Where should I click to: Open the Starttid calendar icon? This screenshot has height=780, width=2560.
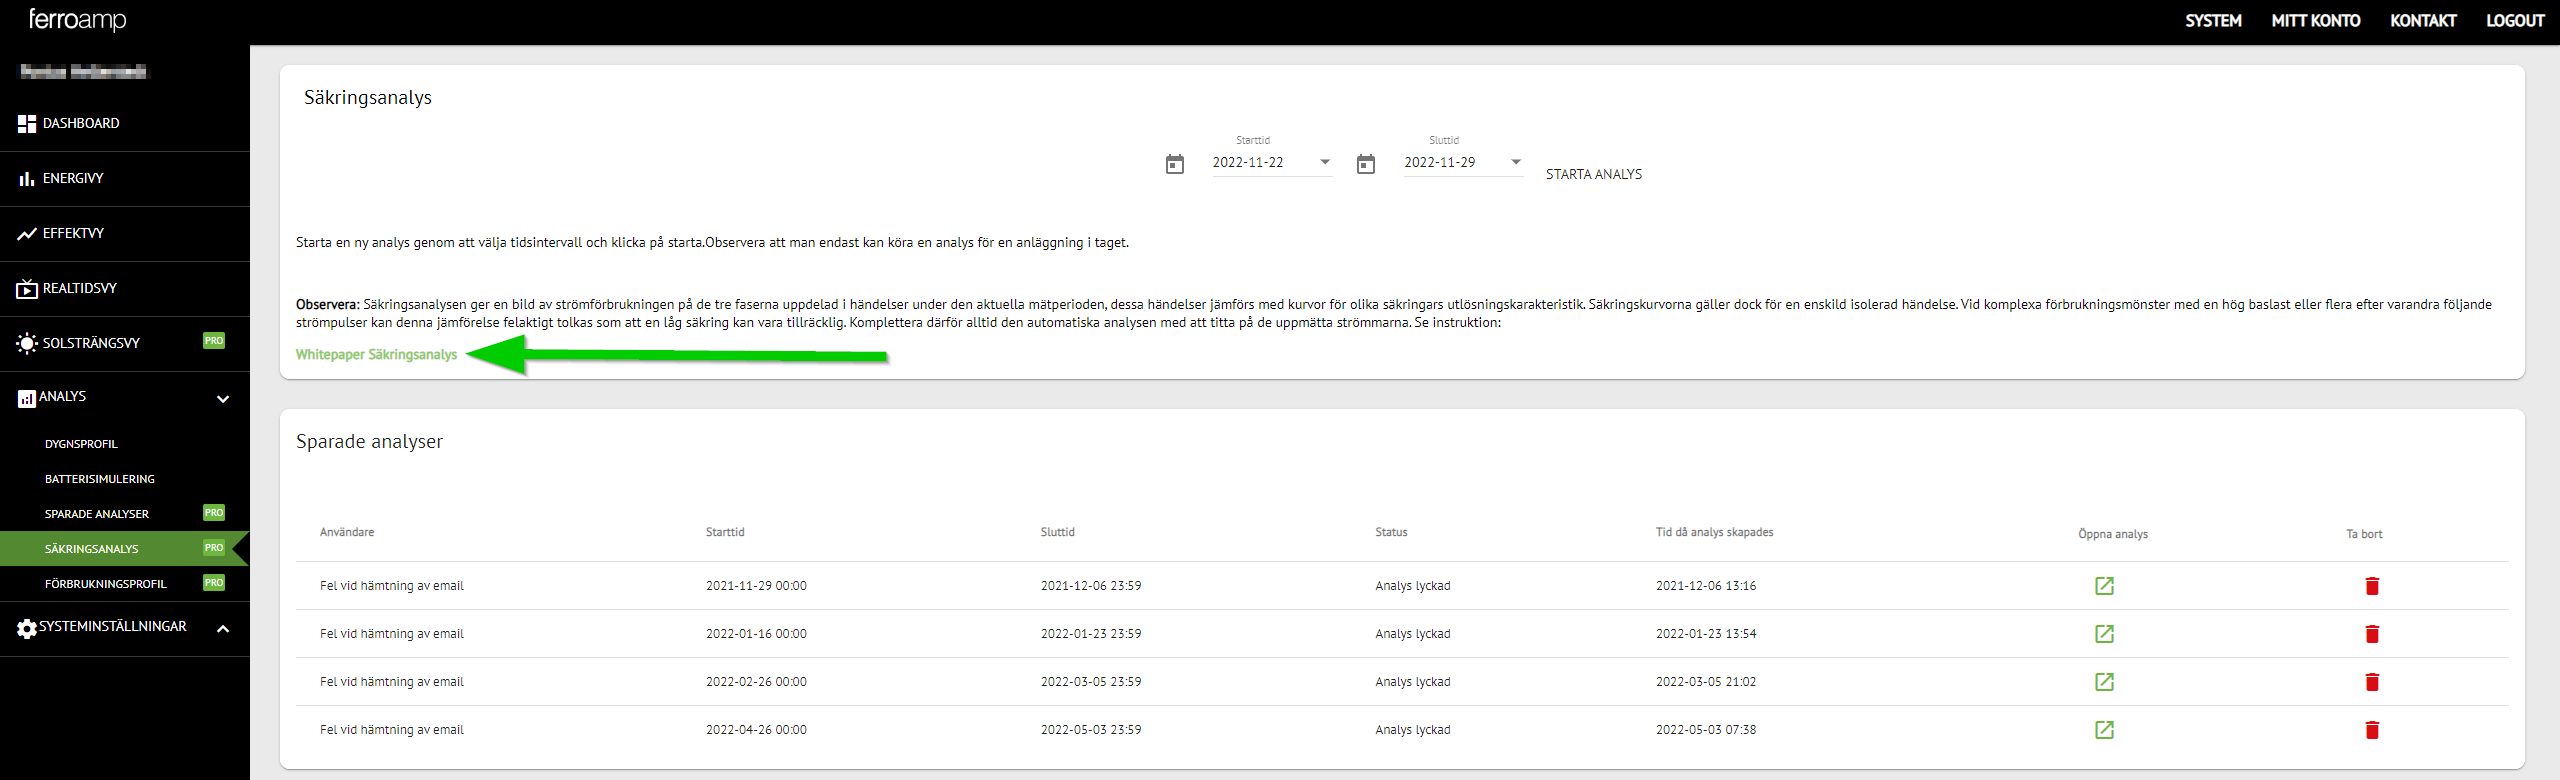coord(1175,164)
